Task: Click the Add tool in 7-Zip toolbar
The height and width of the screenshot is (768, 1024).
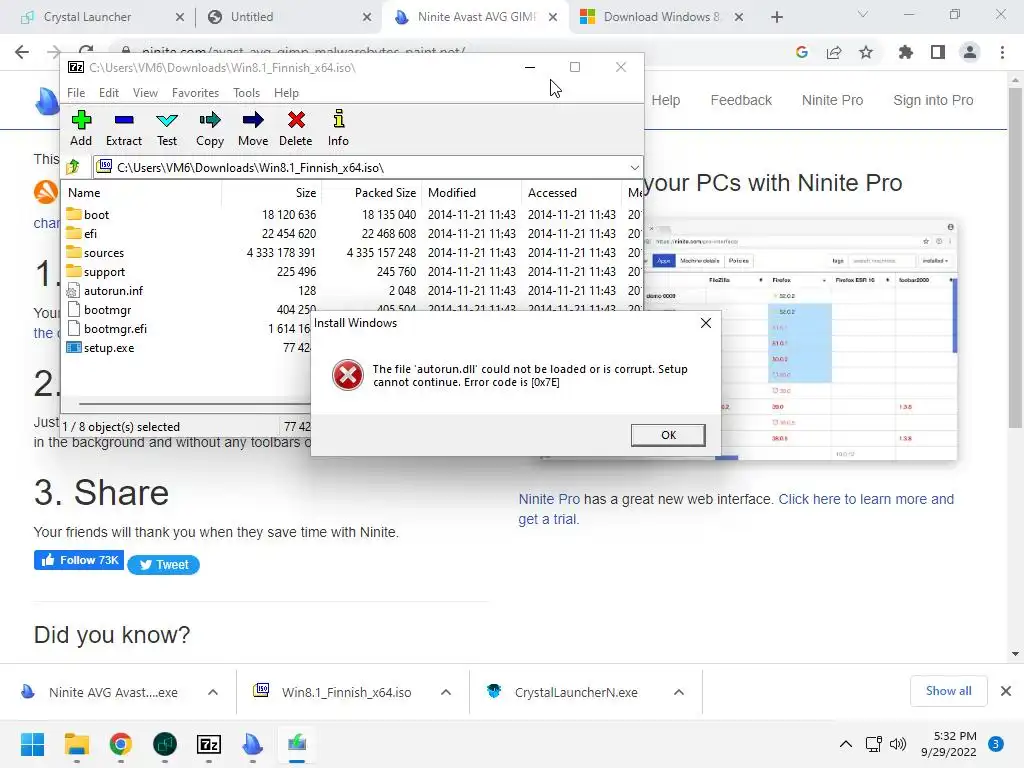Action: tap(81, 129)
